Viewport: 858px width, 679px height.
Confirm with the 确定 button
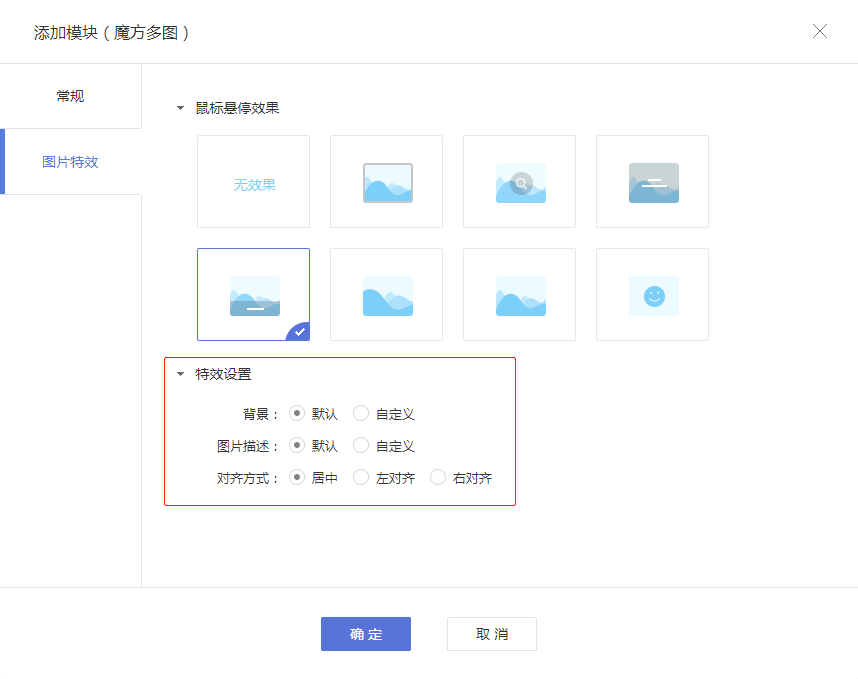point(366,634)
